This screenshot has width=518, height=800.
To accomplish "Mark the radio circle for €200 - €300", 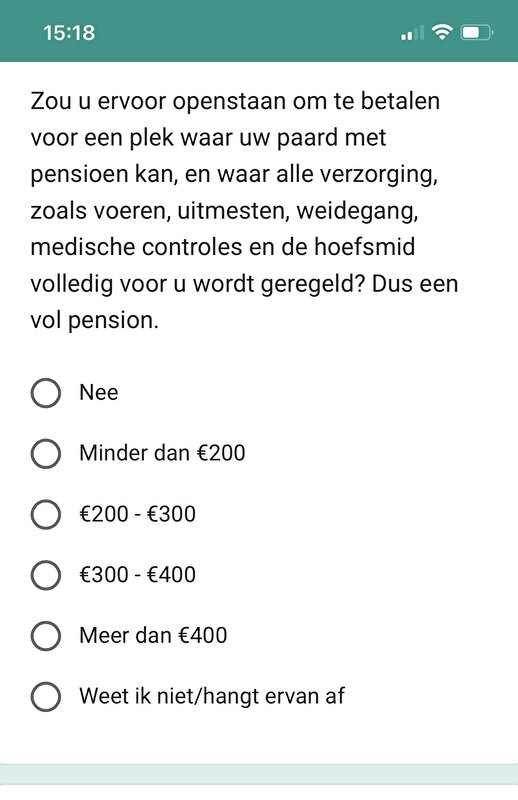I will [46, 514].
